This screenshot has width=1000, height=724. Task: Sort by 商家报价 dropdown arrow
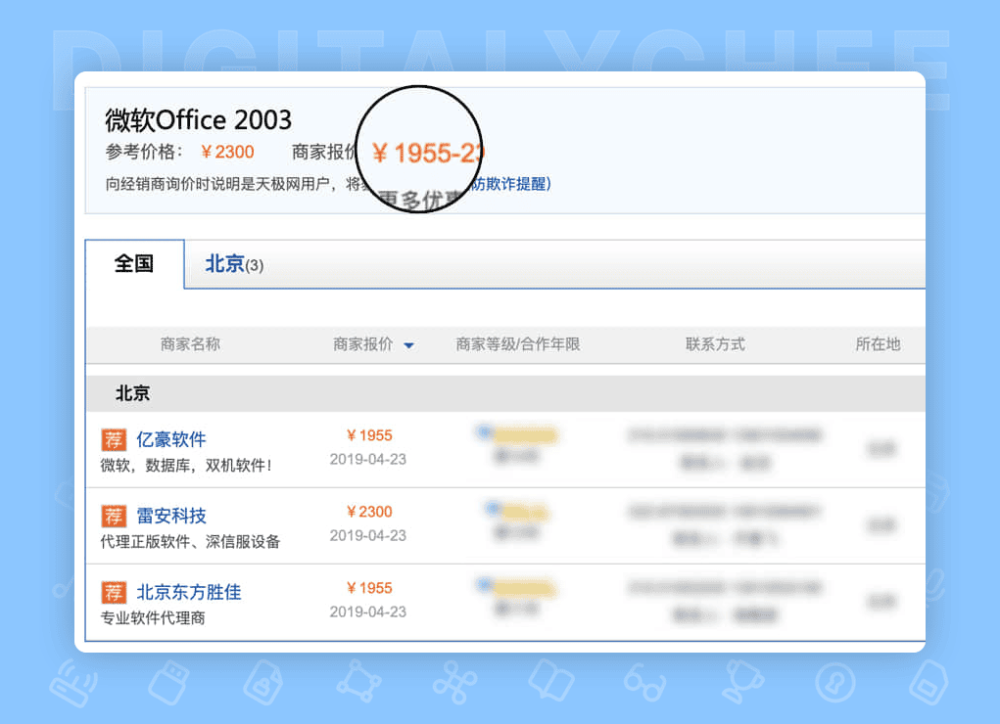(x=409, y=345)
